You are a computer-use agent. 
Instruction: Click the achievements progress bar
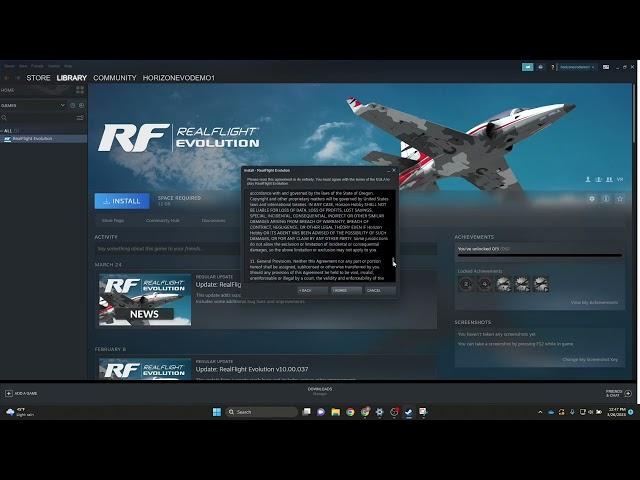(540, 256)
